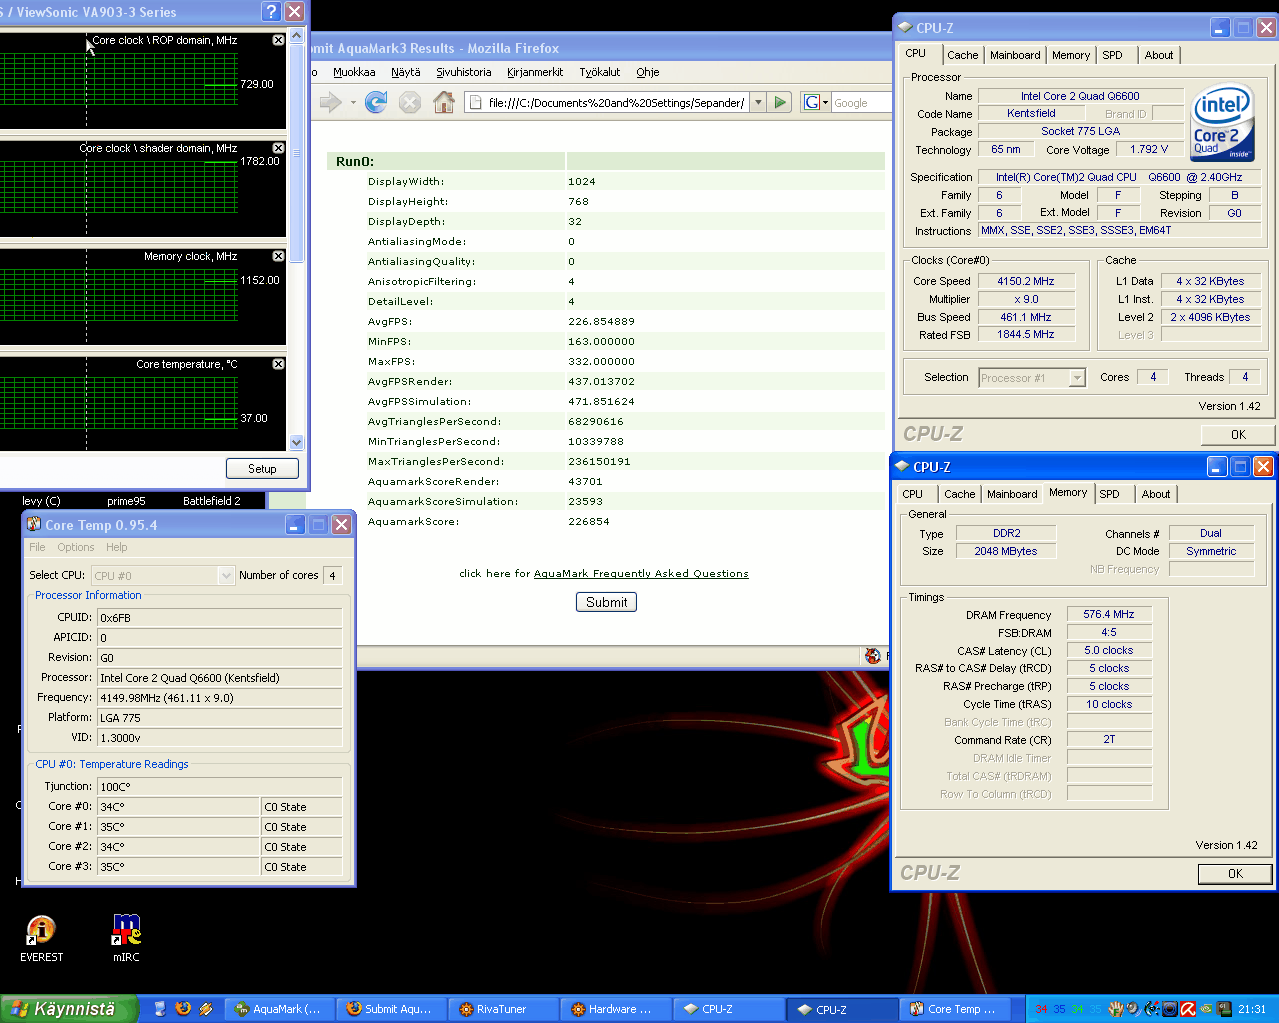
Task: Click the Firefox address bar URL field
Action: [616, 103]
